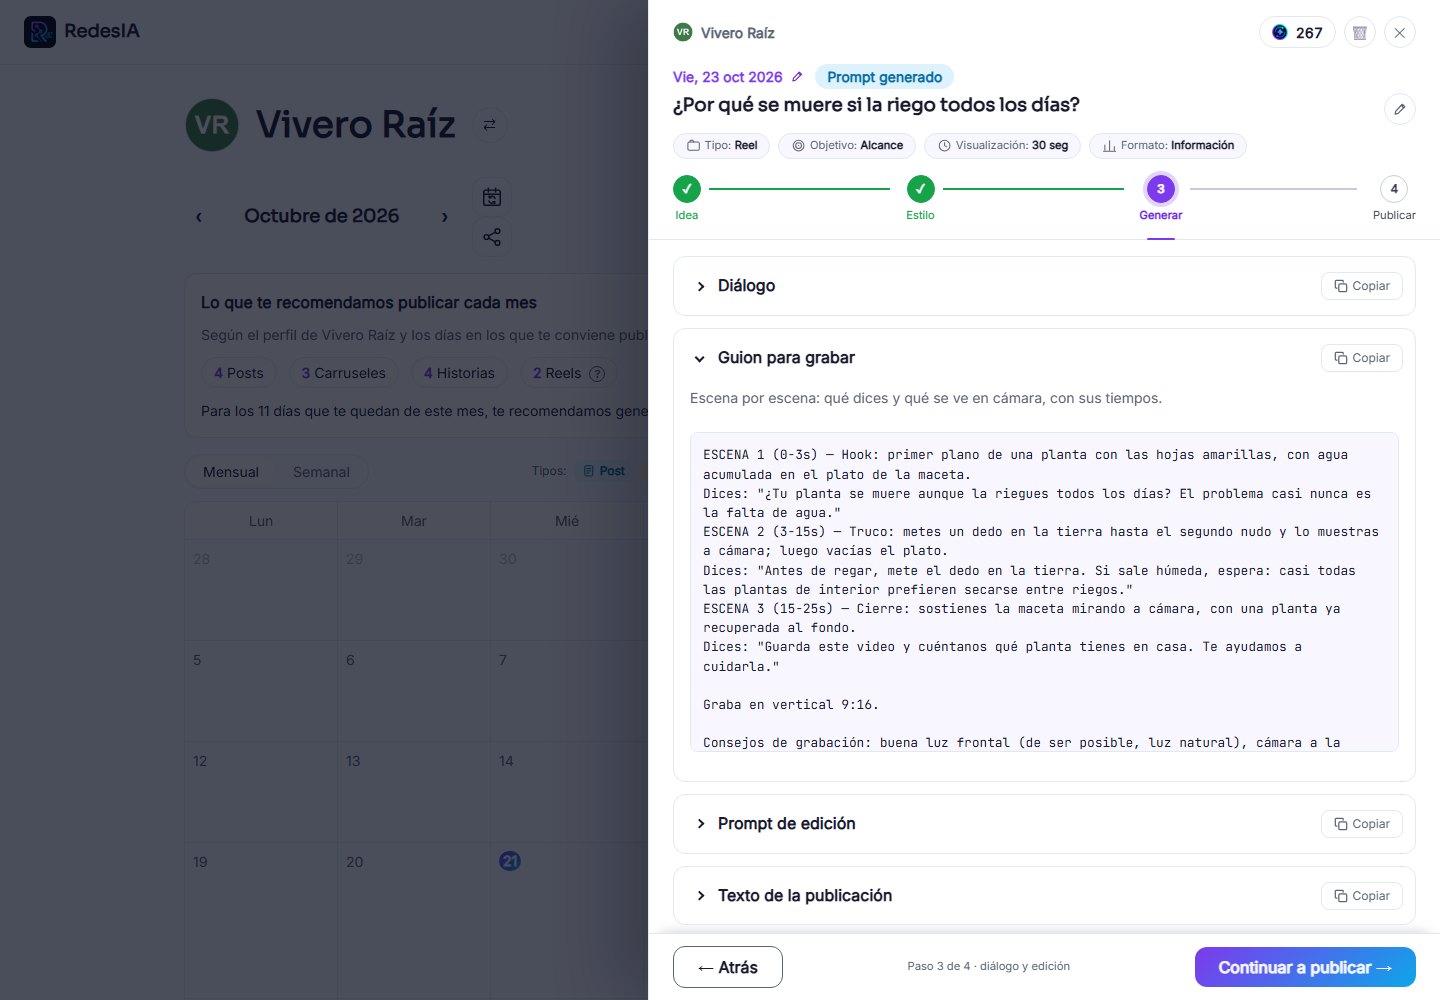Click the help icon beside 2 Reels

tap(597, 374)
